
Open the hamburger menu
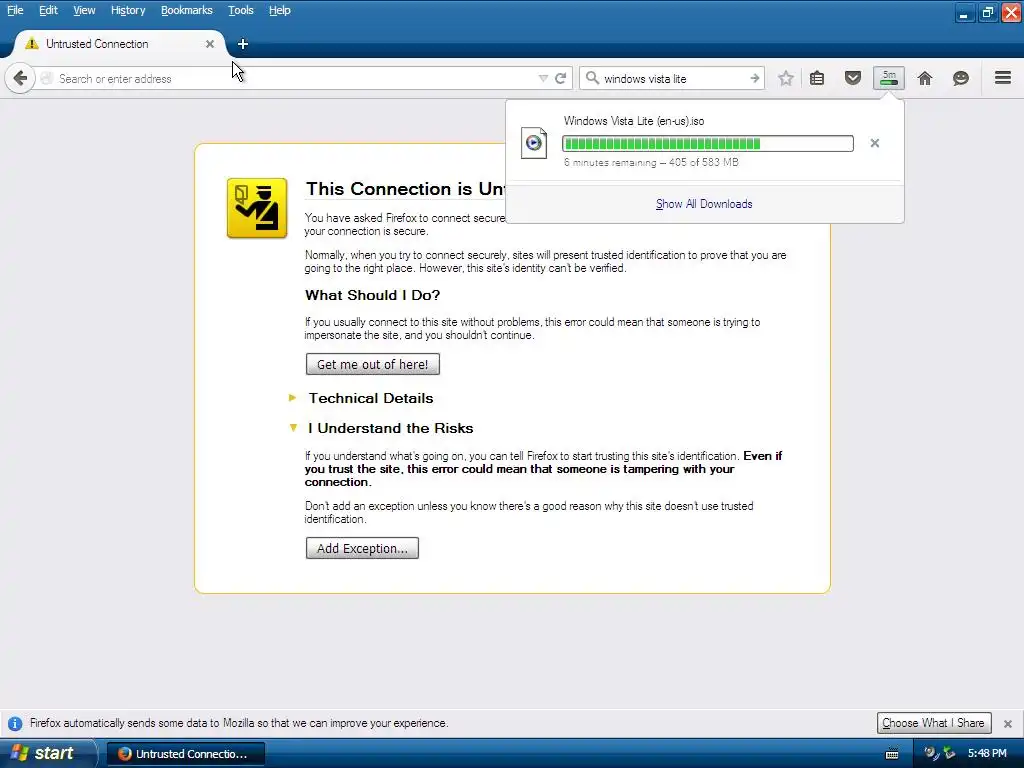(1003, 78)
